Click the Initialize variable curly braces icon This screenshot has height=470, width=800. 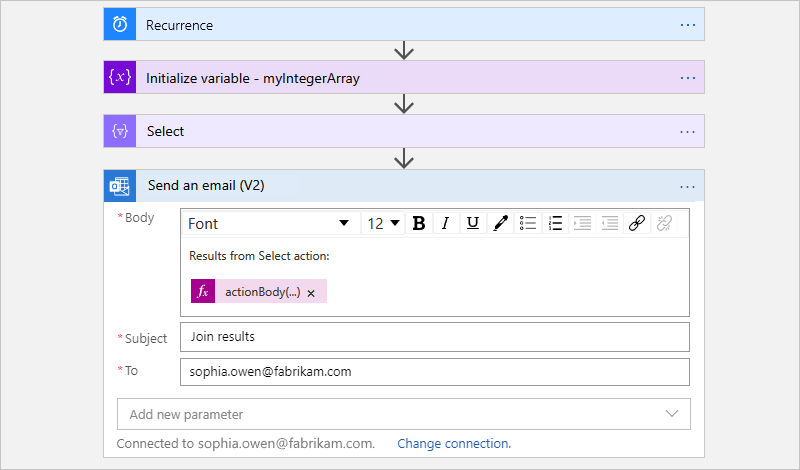click(x=120, y=77)
